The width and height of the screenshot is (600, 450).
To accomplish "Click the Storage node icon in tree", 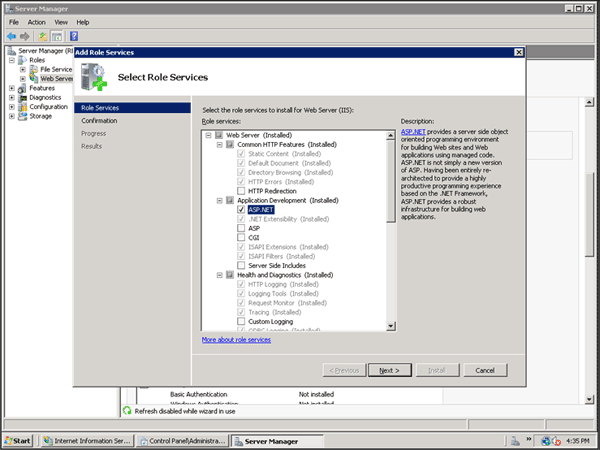I will [23, 116].
